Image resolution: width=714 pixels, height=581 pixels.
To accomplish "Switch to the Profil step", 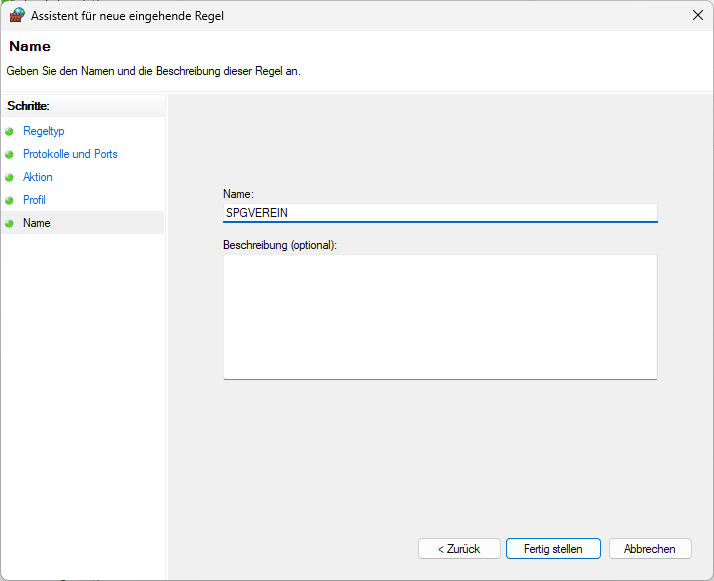I will coord(34,200).
